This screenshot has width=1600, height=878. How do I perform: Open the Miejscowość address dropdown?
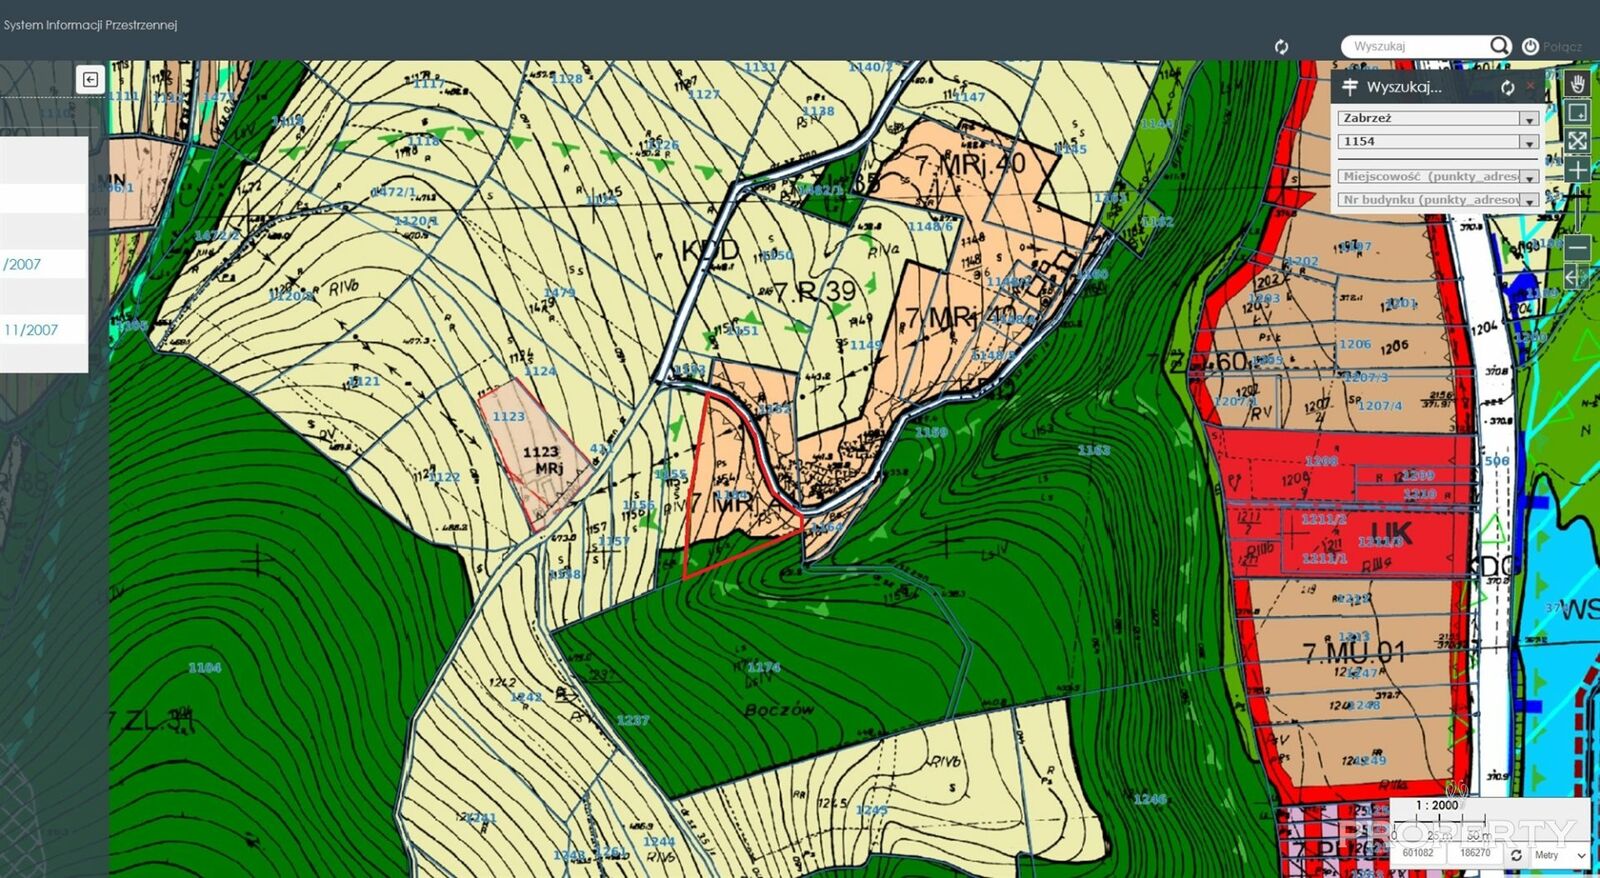[x=1528, y=177]
